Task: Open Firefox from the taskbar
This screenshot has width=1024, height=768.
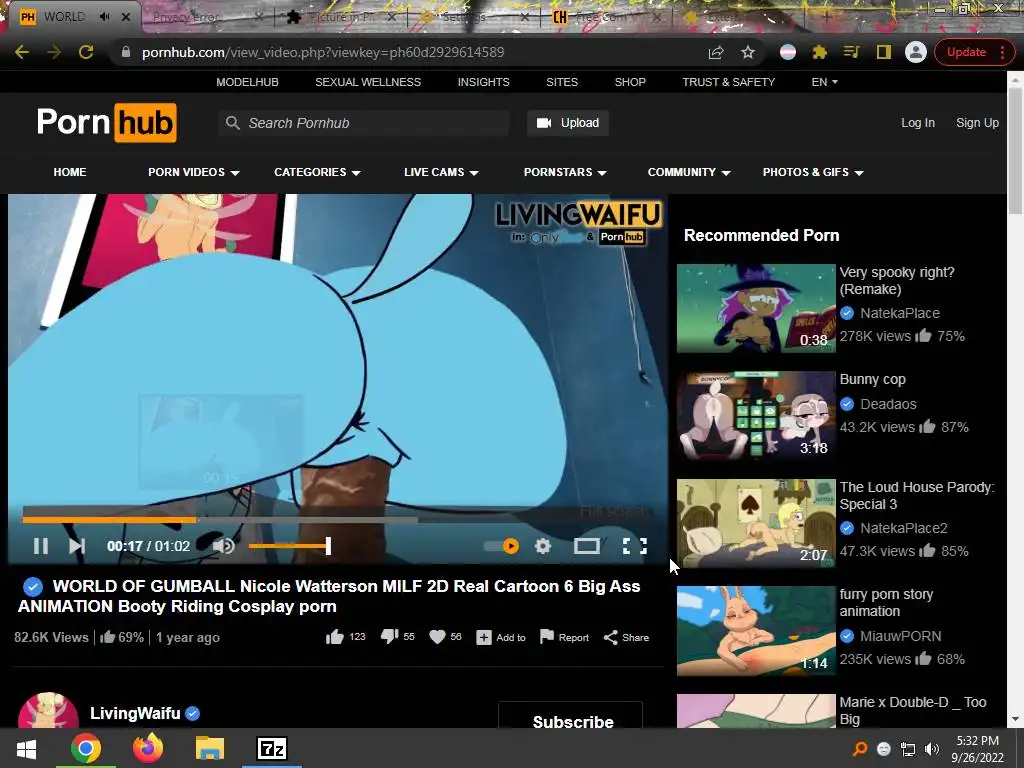Action: [148, 748]
